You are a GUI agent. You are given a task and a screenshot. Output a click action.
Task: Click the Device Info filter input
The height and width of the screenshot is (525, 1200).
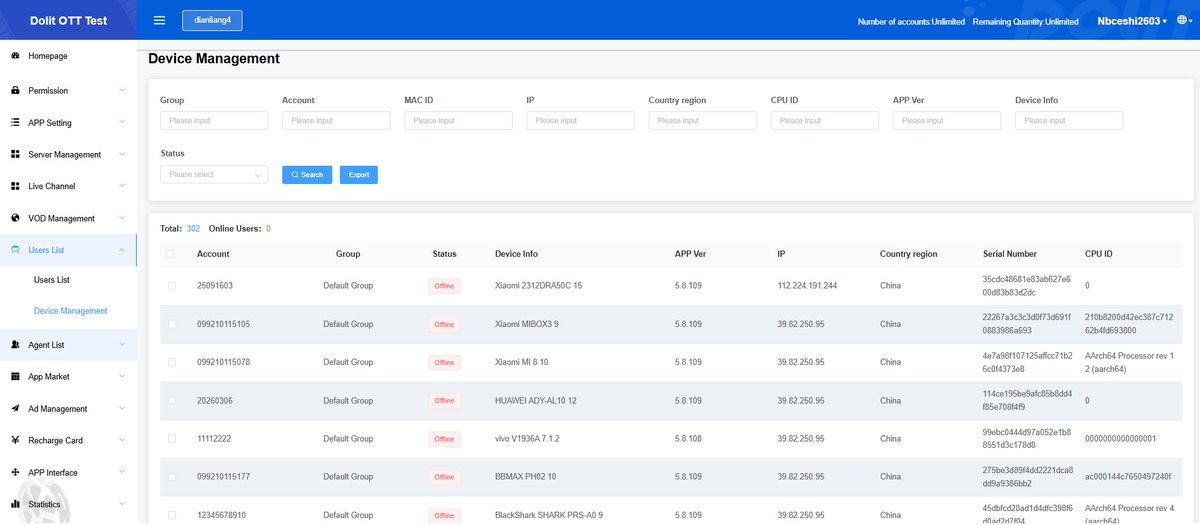pyautogui.click(x=1069, y=120)
